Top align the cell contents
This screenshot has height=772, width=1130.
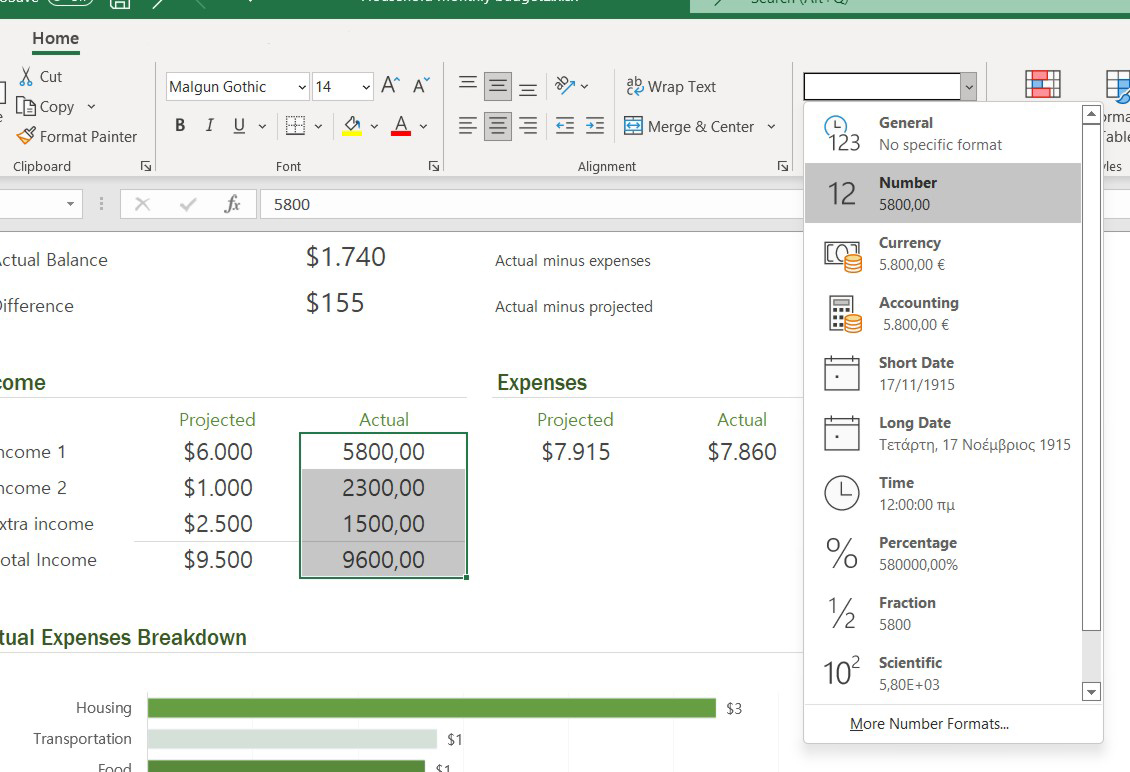coord(468,85)
